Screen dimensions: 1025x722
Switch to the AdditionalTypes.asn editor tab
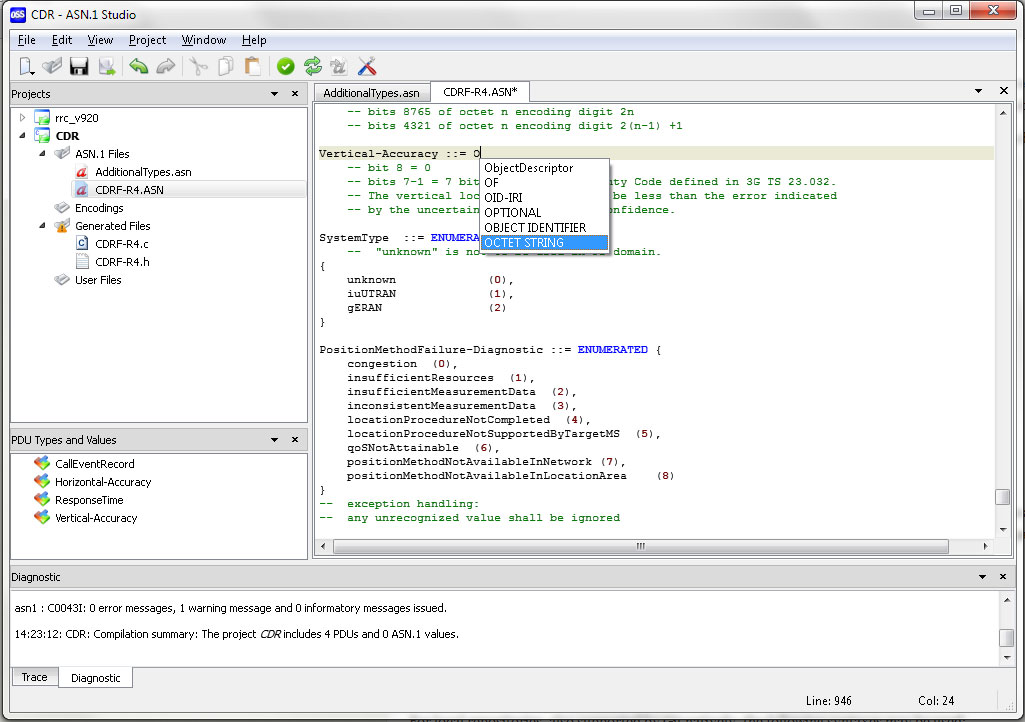[x=371, y=93]
